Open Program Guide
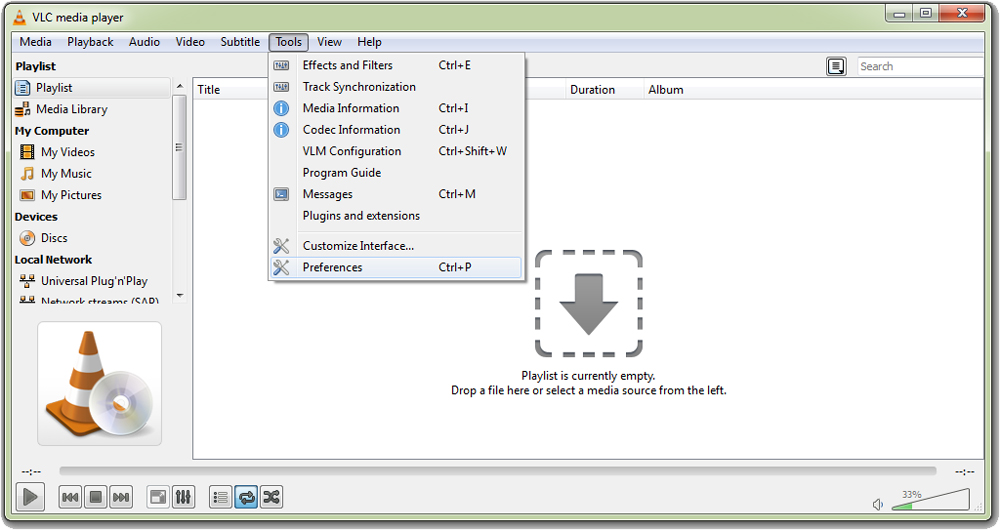 [x=395, y=173]
